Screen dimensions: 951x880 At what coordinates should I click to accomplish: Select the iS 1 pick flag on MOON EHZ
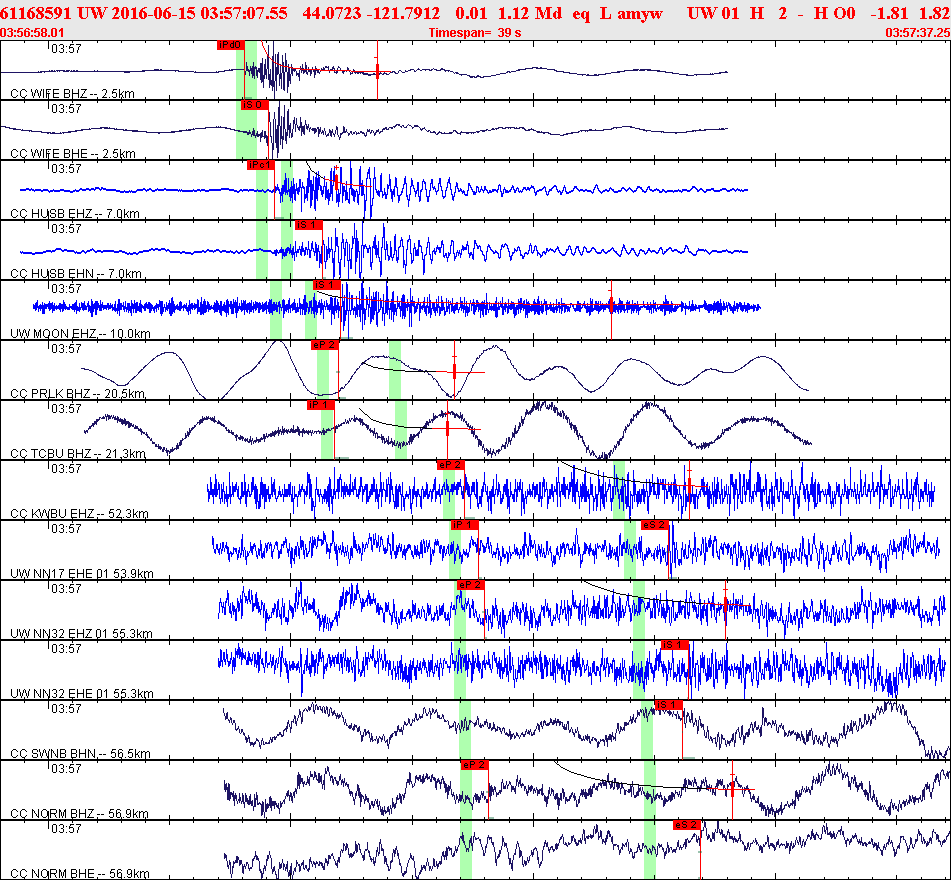click(x=327, y=285)
